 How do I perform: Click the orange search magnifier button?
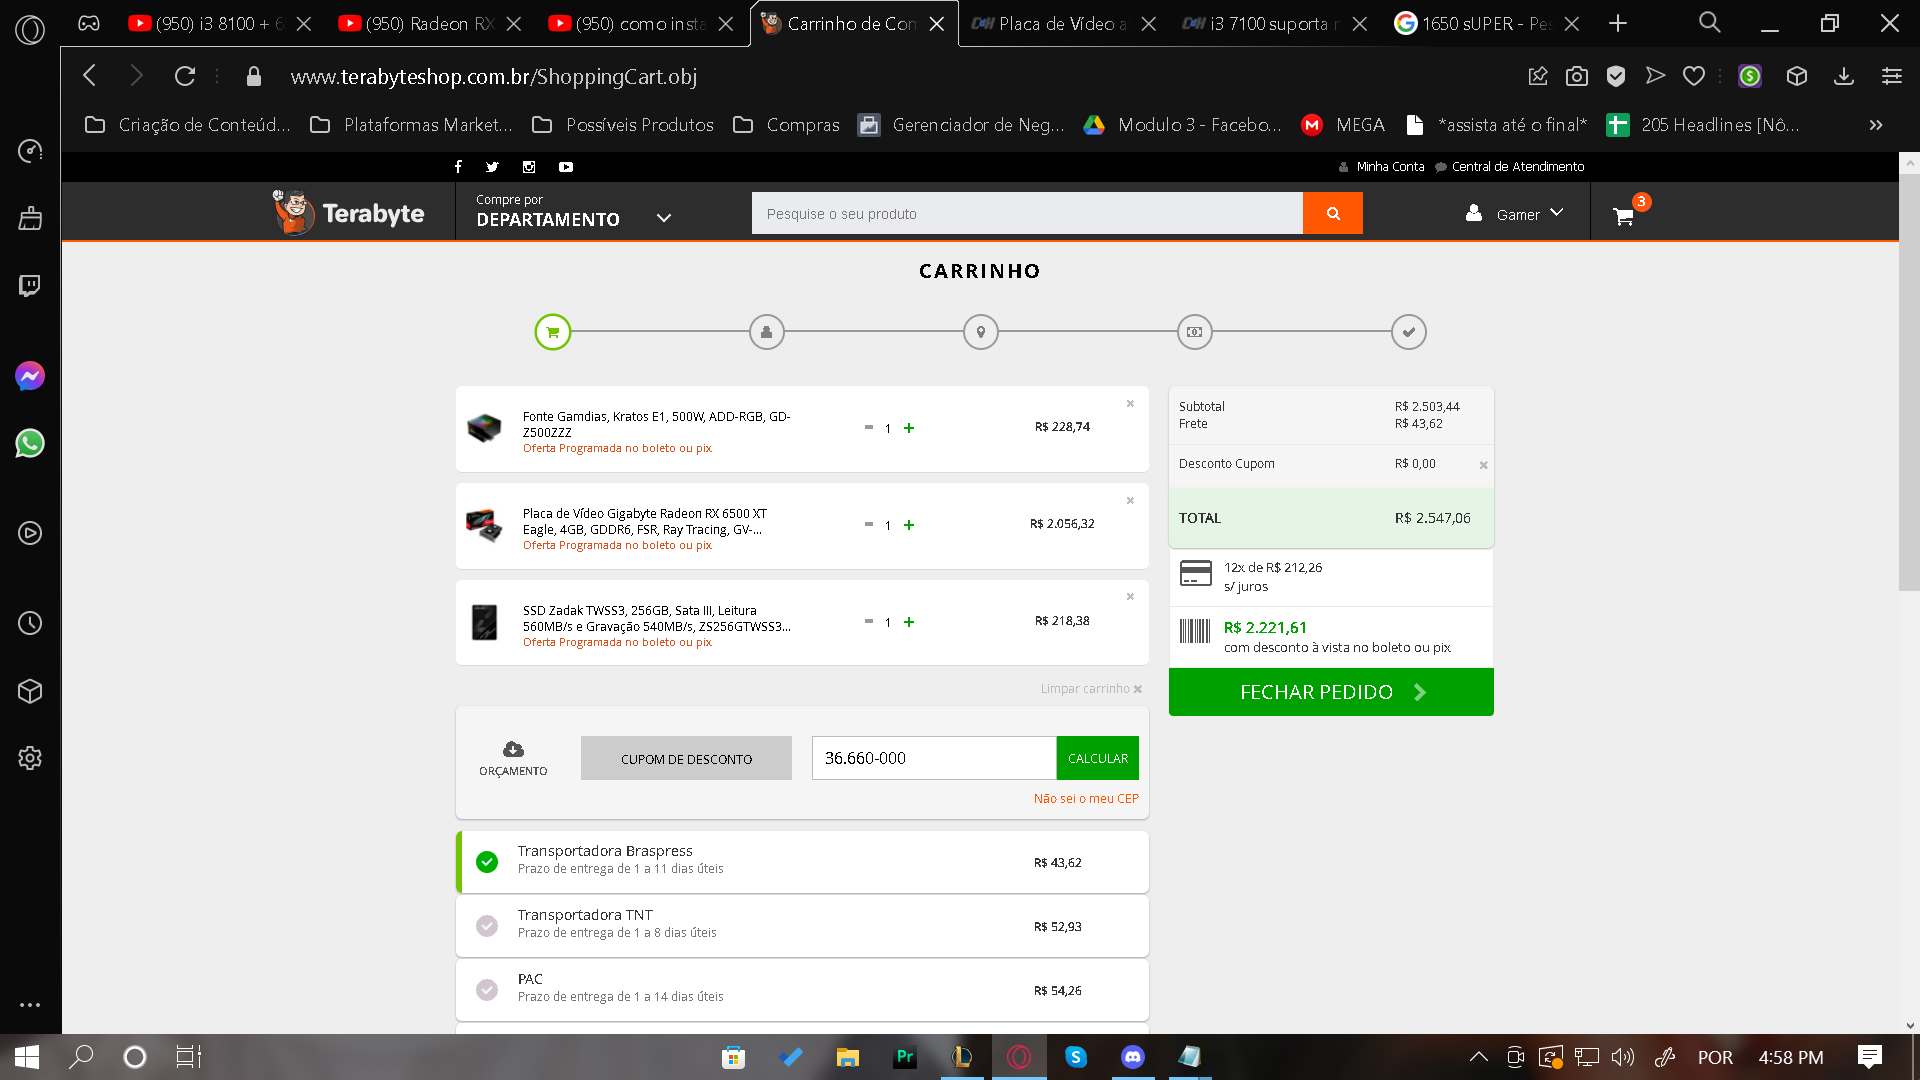[1332, 213]
